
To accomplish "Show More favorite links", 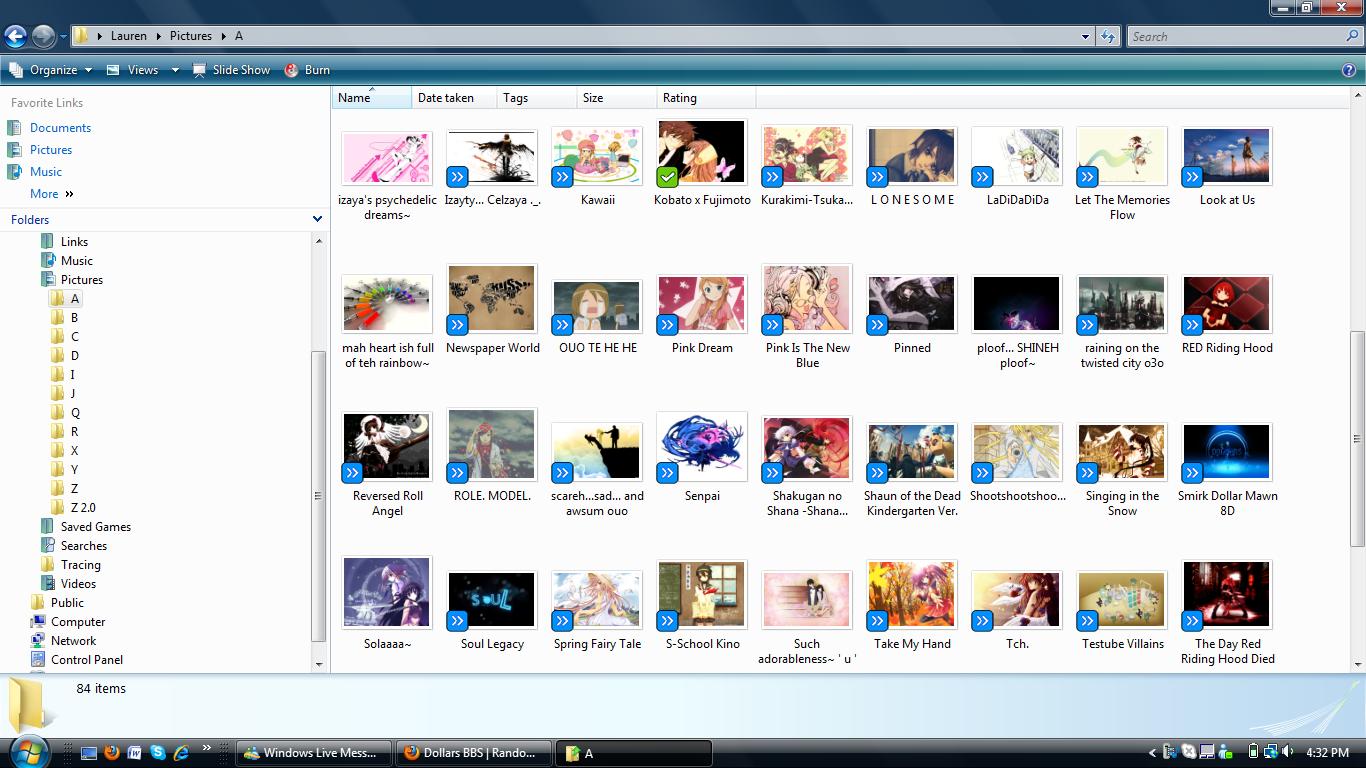I will pos(51,194).
